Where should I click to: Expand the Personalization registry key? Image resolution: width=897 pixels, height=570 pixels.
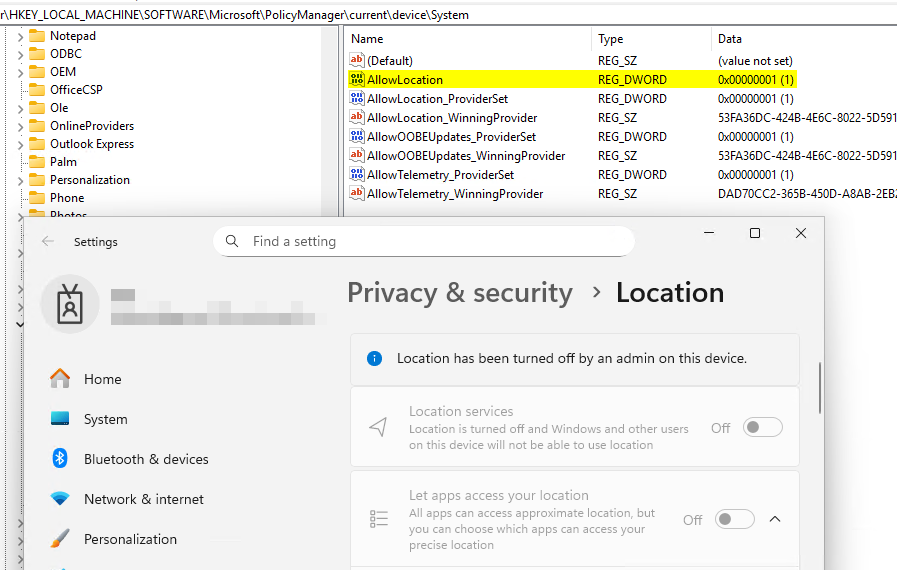point(21,180)
